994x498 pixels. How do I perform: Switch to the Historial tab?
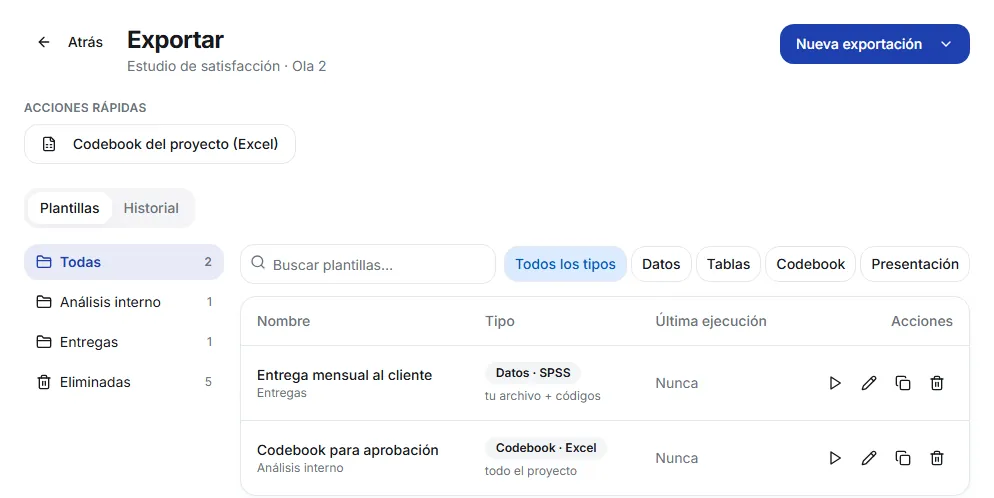[x=151, y=208]
